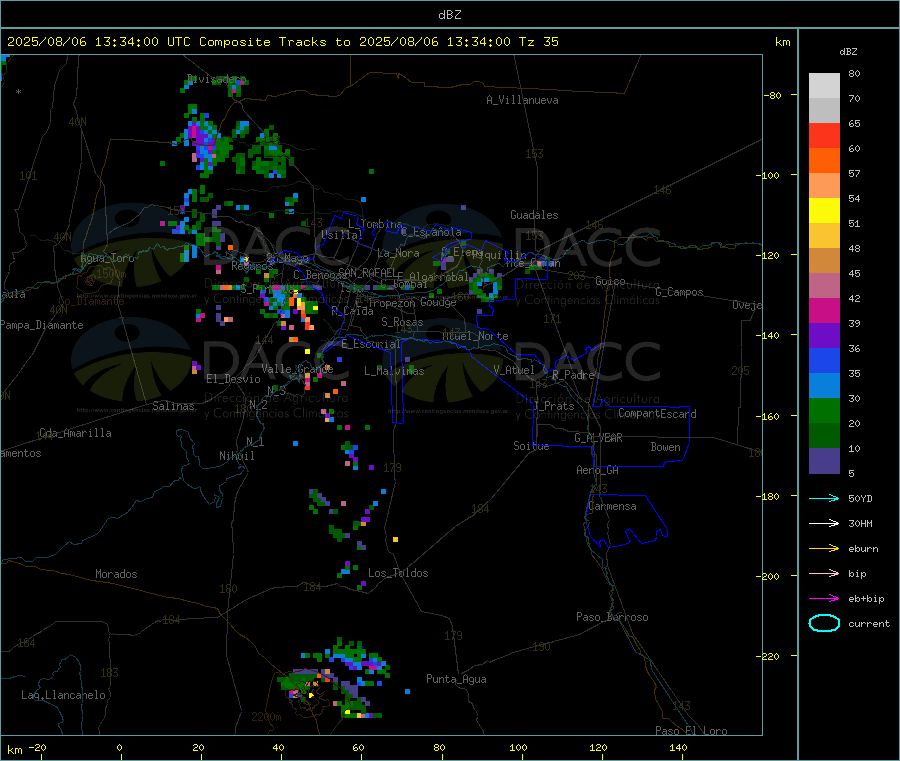
Task: Click the blue 36 dBZ legend color
Action: [824, 360]
